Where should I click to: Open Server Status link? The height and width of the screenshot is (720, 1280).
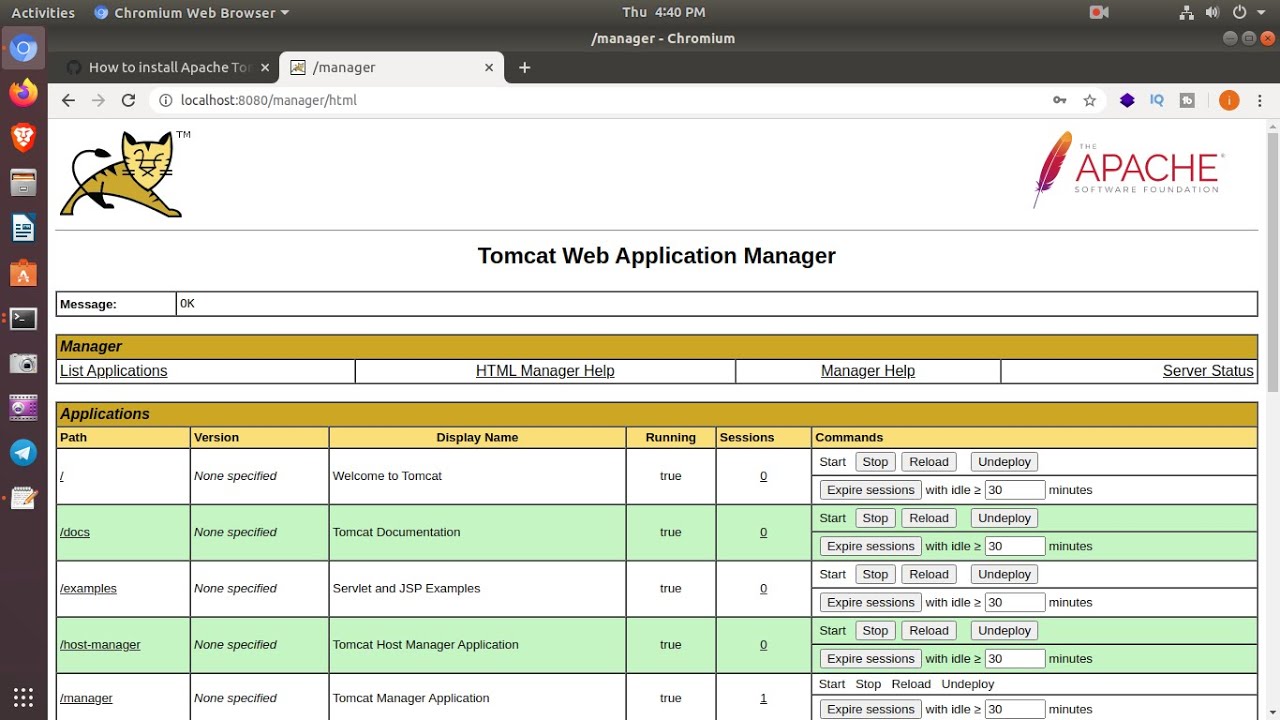point(1208,371)
